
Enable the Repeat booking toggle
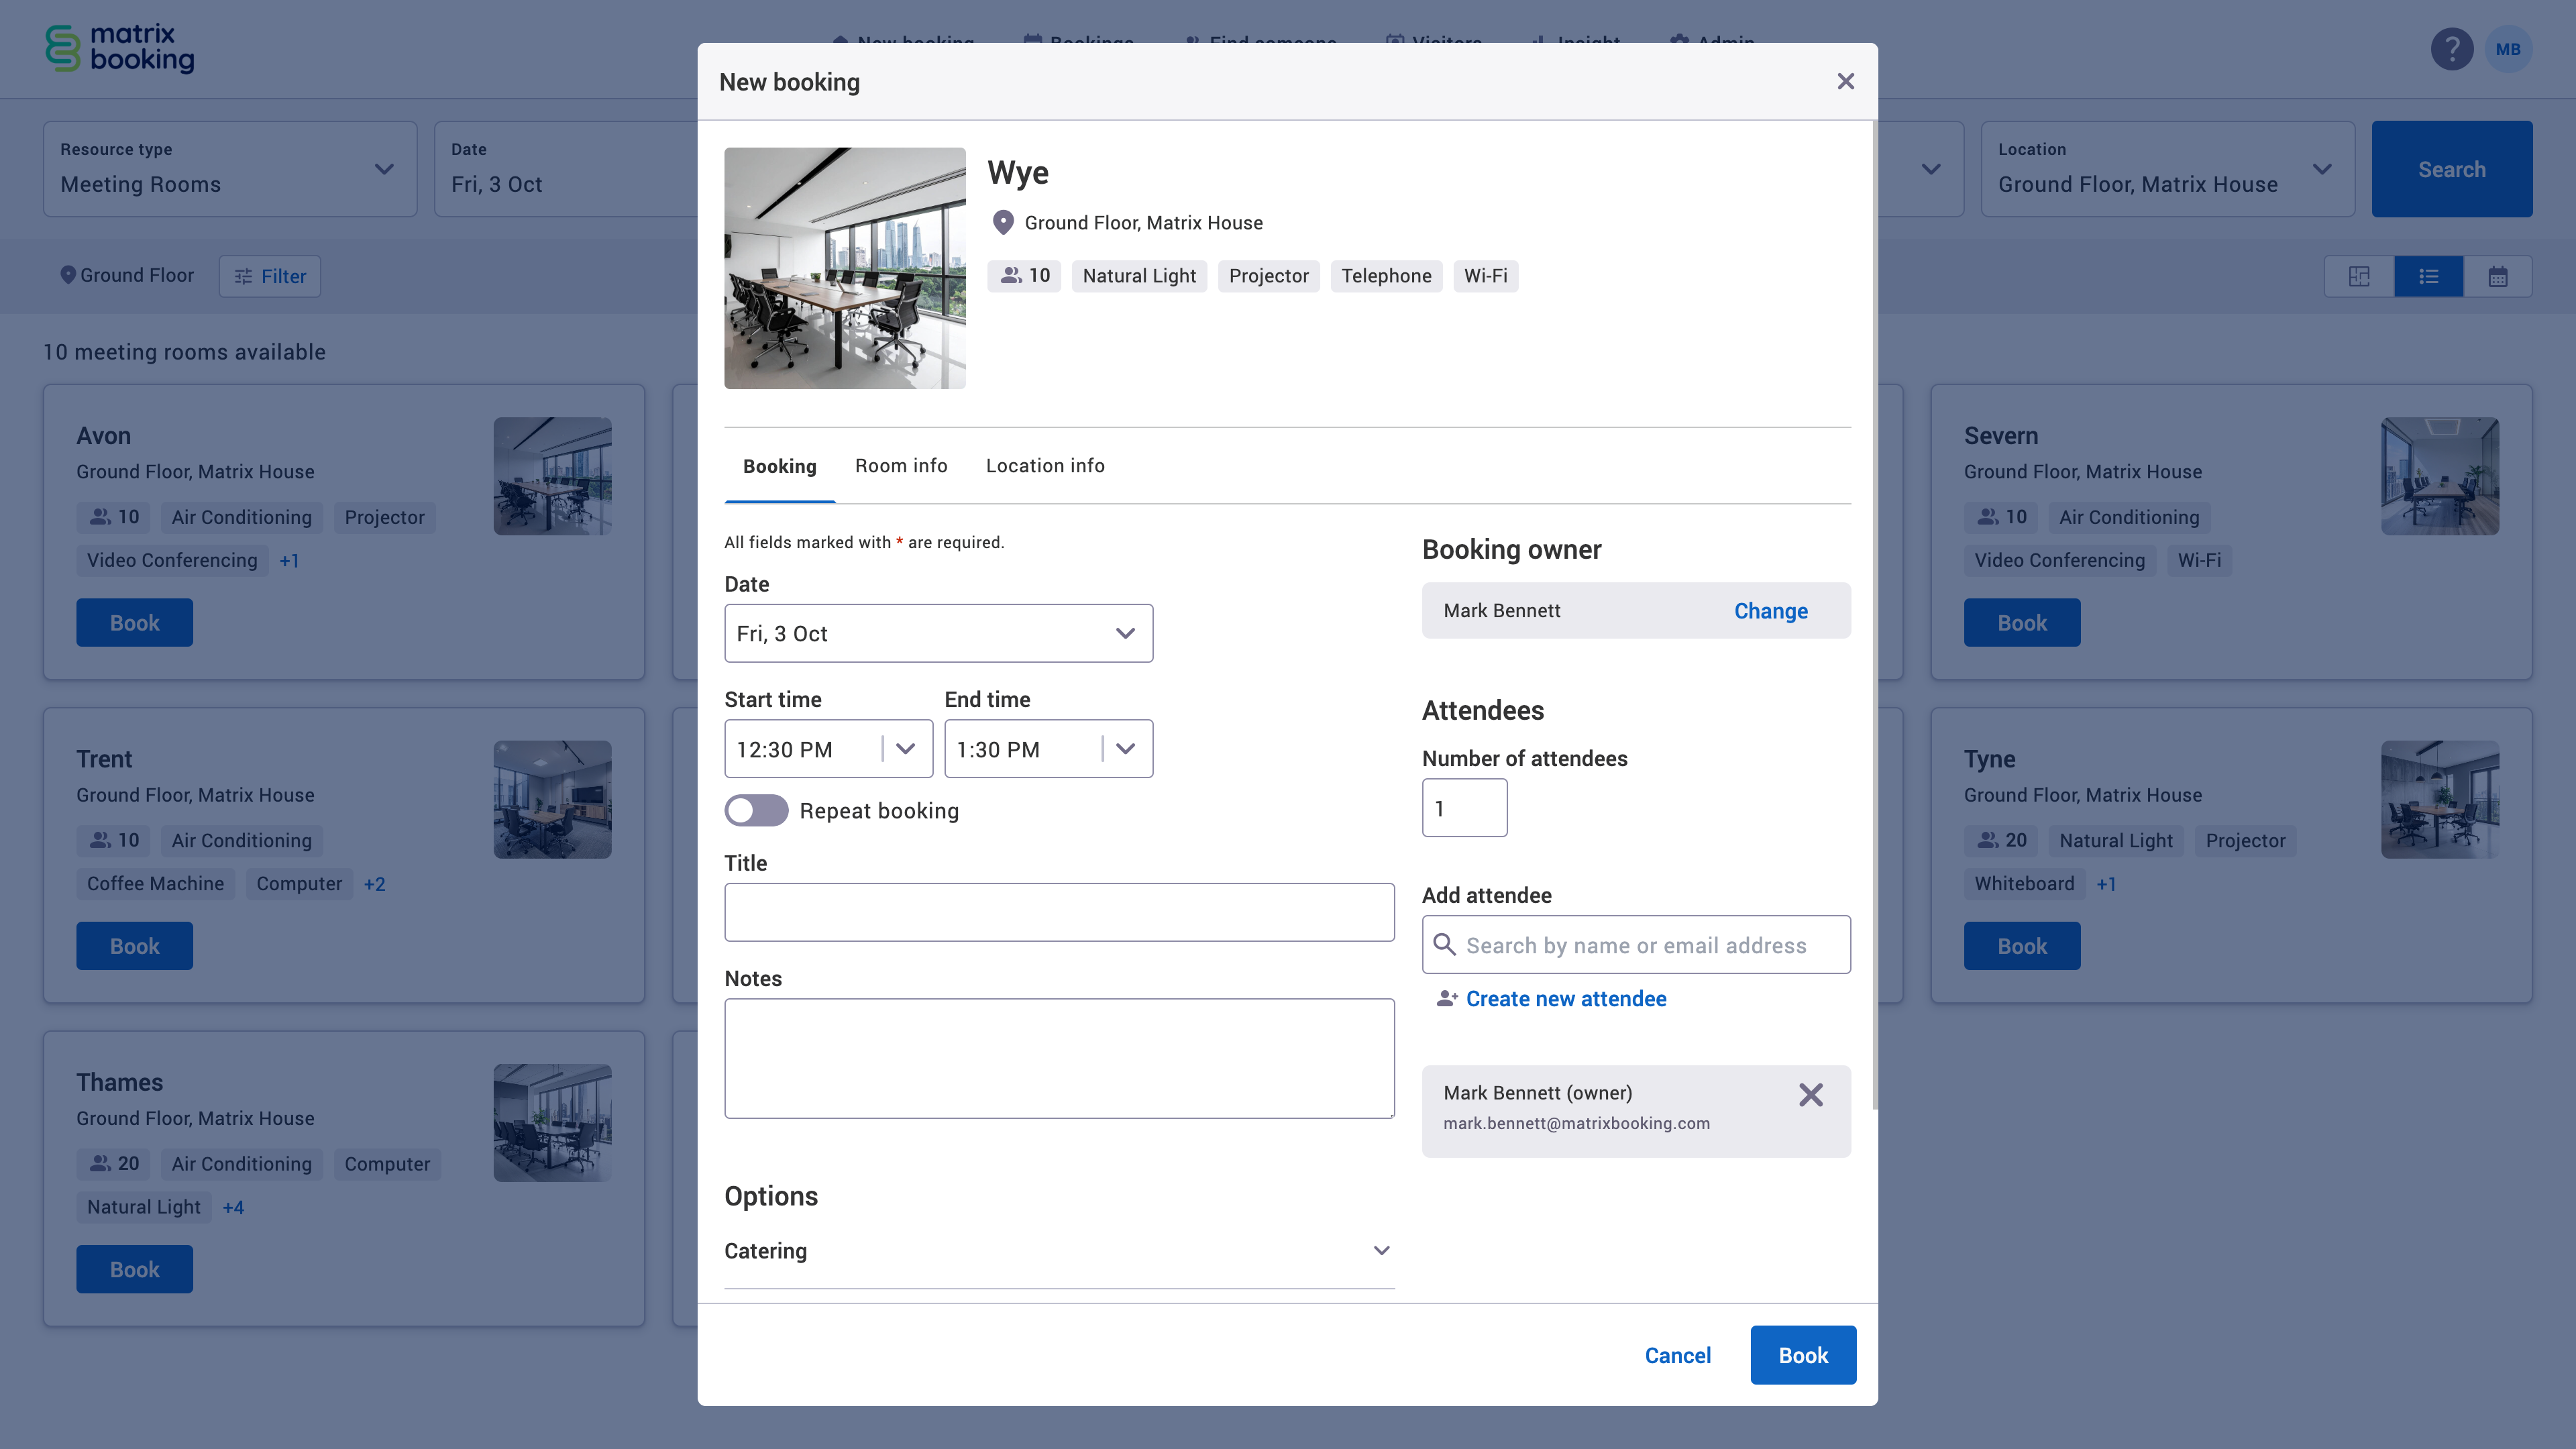tap(756, 810)
